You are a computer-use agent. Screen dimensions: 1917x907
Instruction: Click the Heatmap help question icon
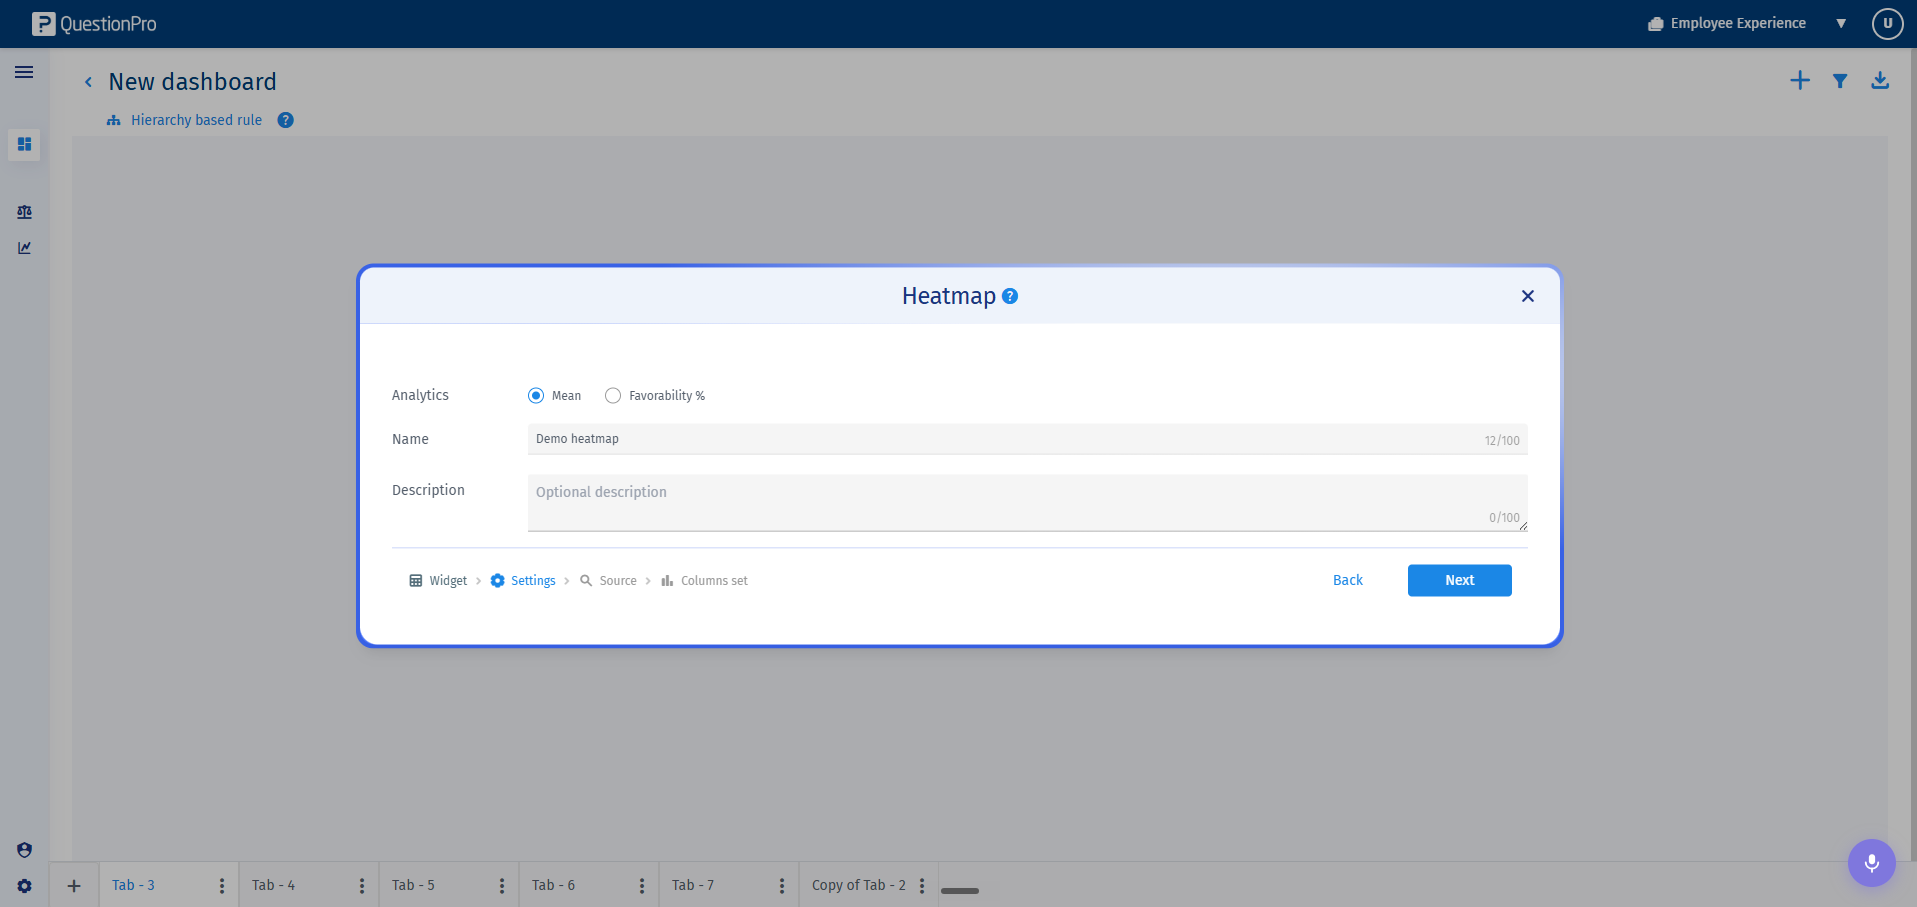pos(1010,296)
